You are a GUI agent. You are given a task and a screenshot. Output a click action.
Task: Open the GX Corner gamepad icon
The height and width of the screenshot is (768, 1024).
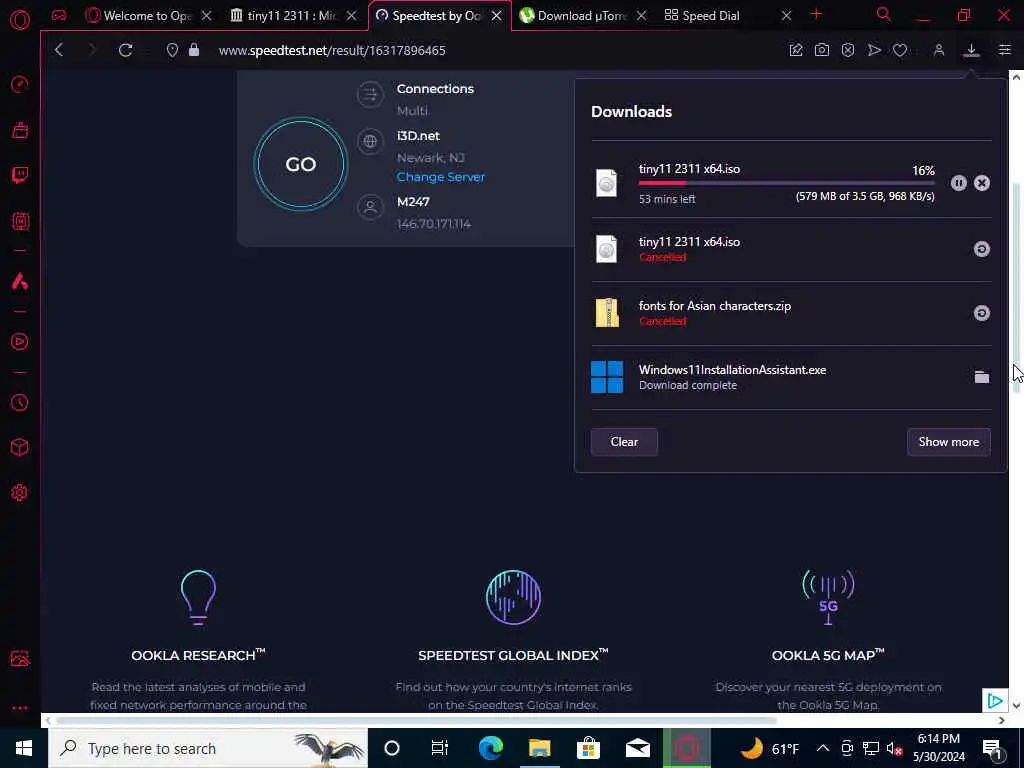tap(59, 16)
